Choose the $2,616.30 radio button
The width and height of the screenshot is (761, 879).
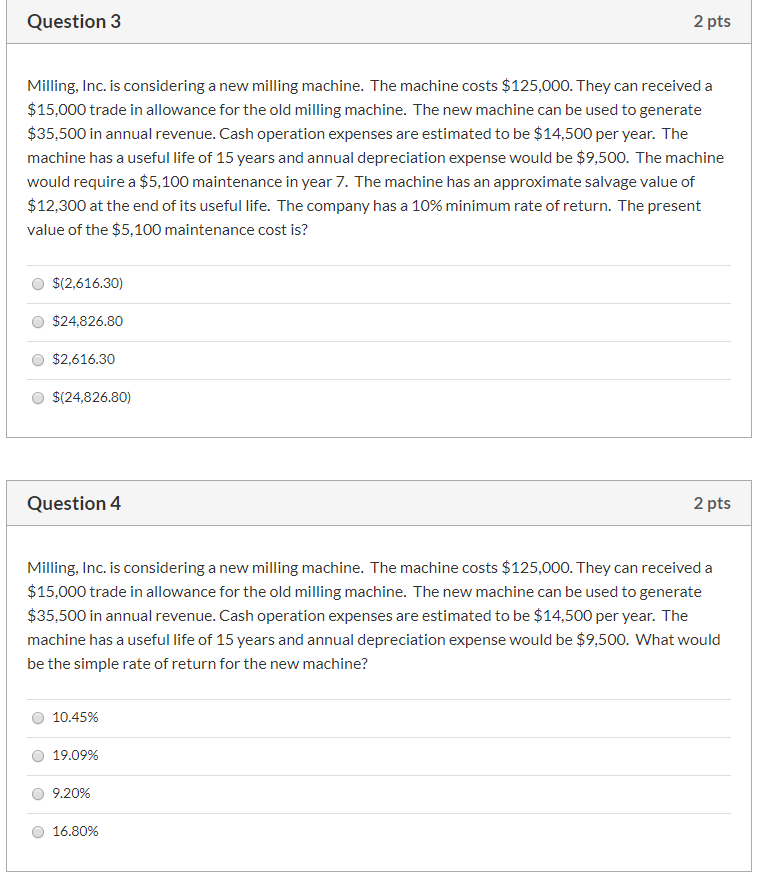38,359
